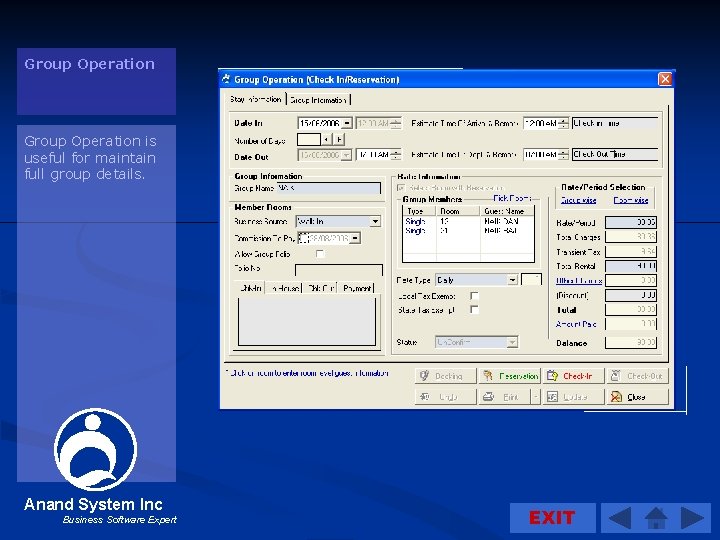The width and height of the screenshot is (720, 540).
Task: Enable the Local Tax Exempt checkbox
Action: (x=474, y=296)
